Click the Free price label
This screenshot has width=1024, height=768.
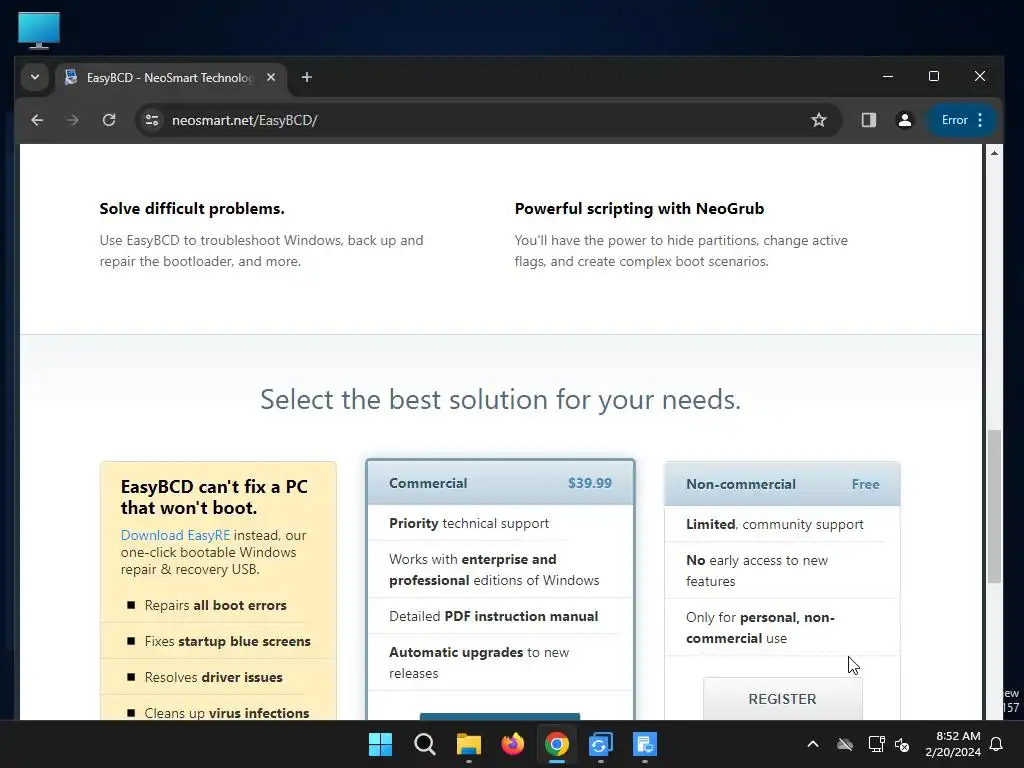(x=865, y=485)
